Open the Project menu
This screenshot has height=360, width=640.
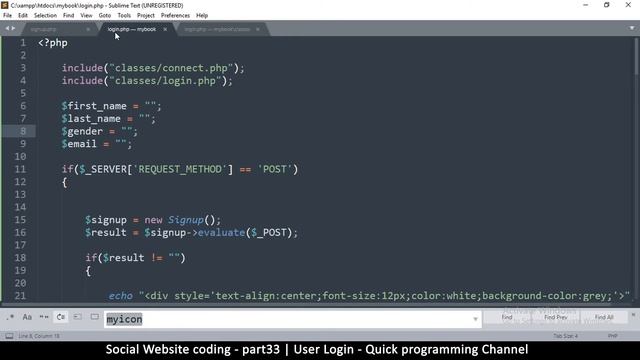(146, 16)
